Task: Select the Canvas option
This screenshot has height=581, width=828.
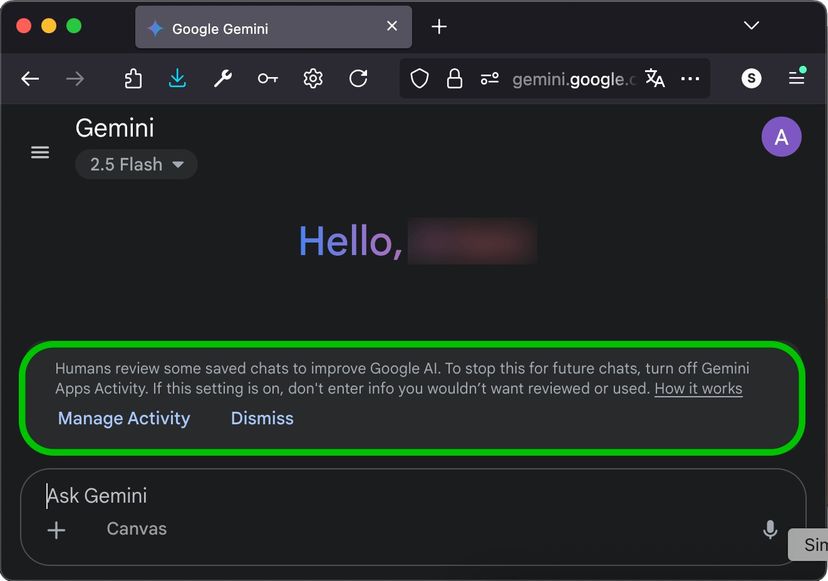Action: 135,529
